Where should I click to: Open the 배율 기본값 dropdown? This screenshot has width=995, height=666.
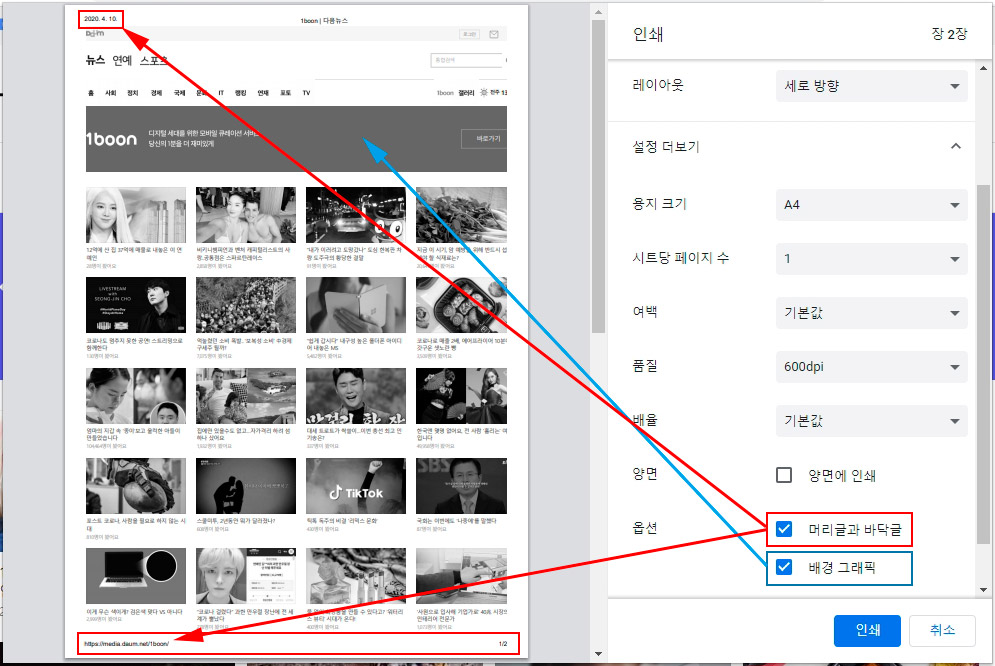point(871,421)
